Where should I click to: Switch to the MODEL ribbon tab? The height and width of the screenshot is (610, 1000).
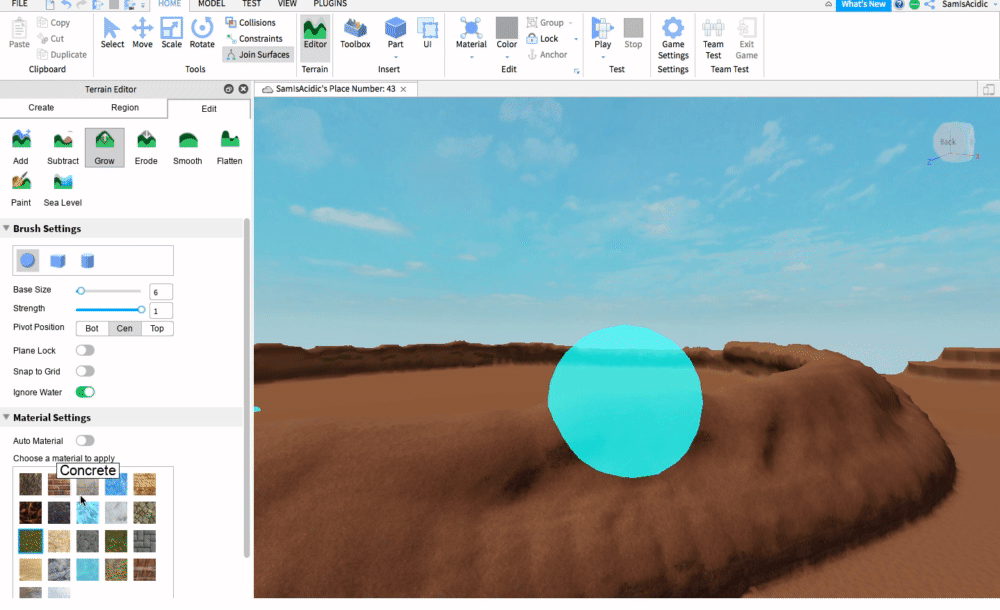point(211,4)
